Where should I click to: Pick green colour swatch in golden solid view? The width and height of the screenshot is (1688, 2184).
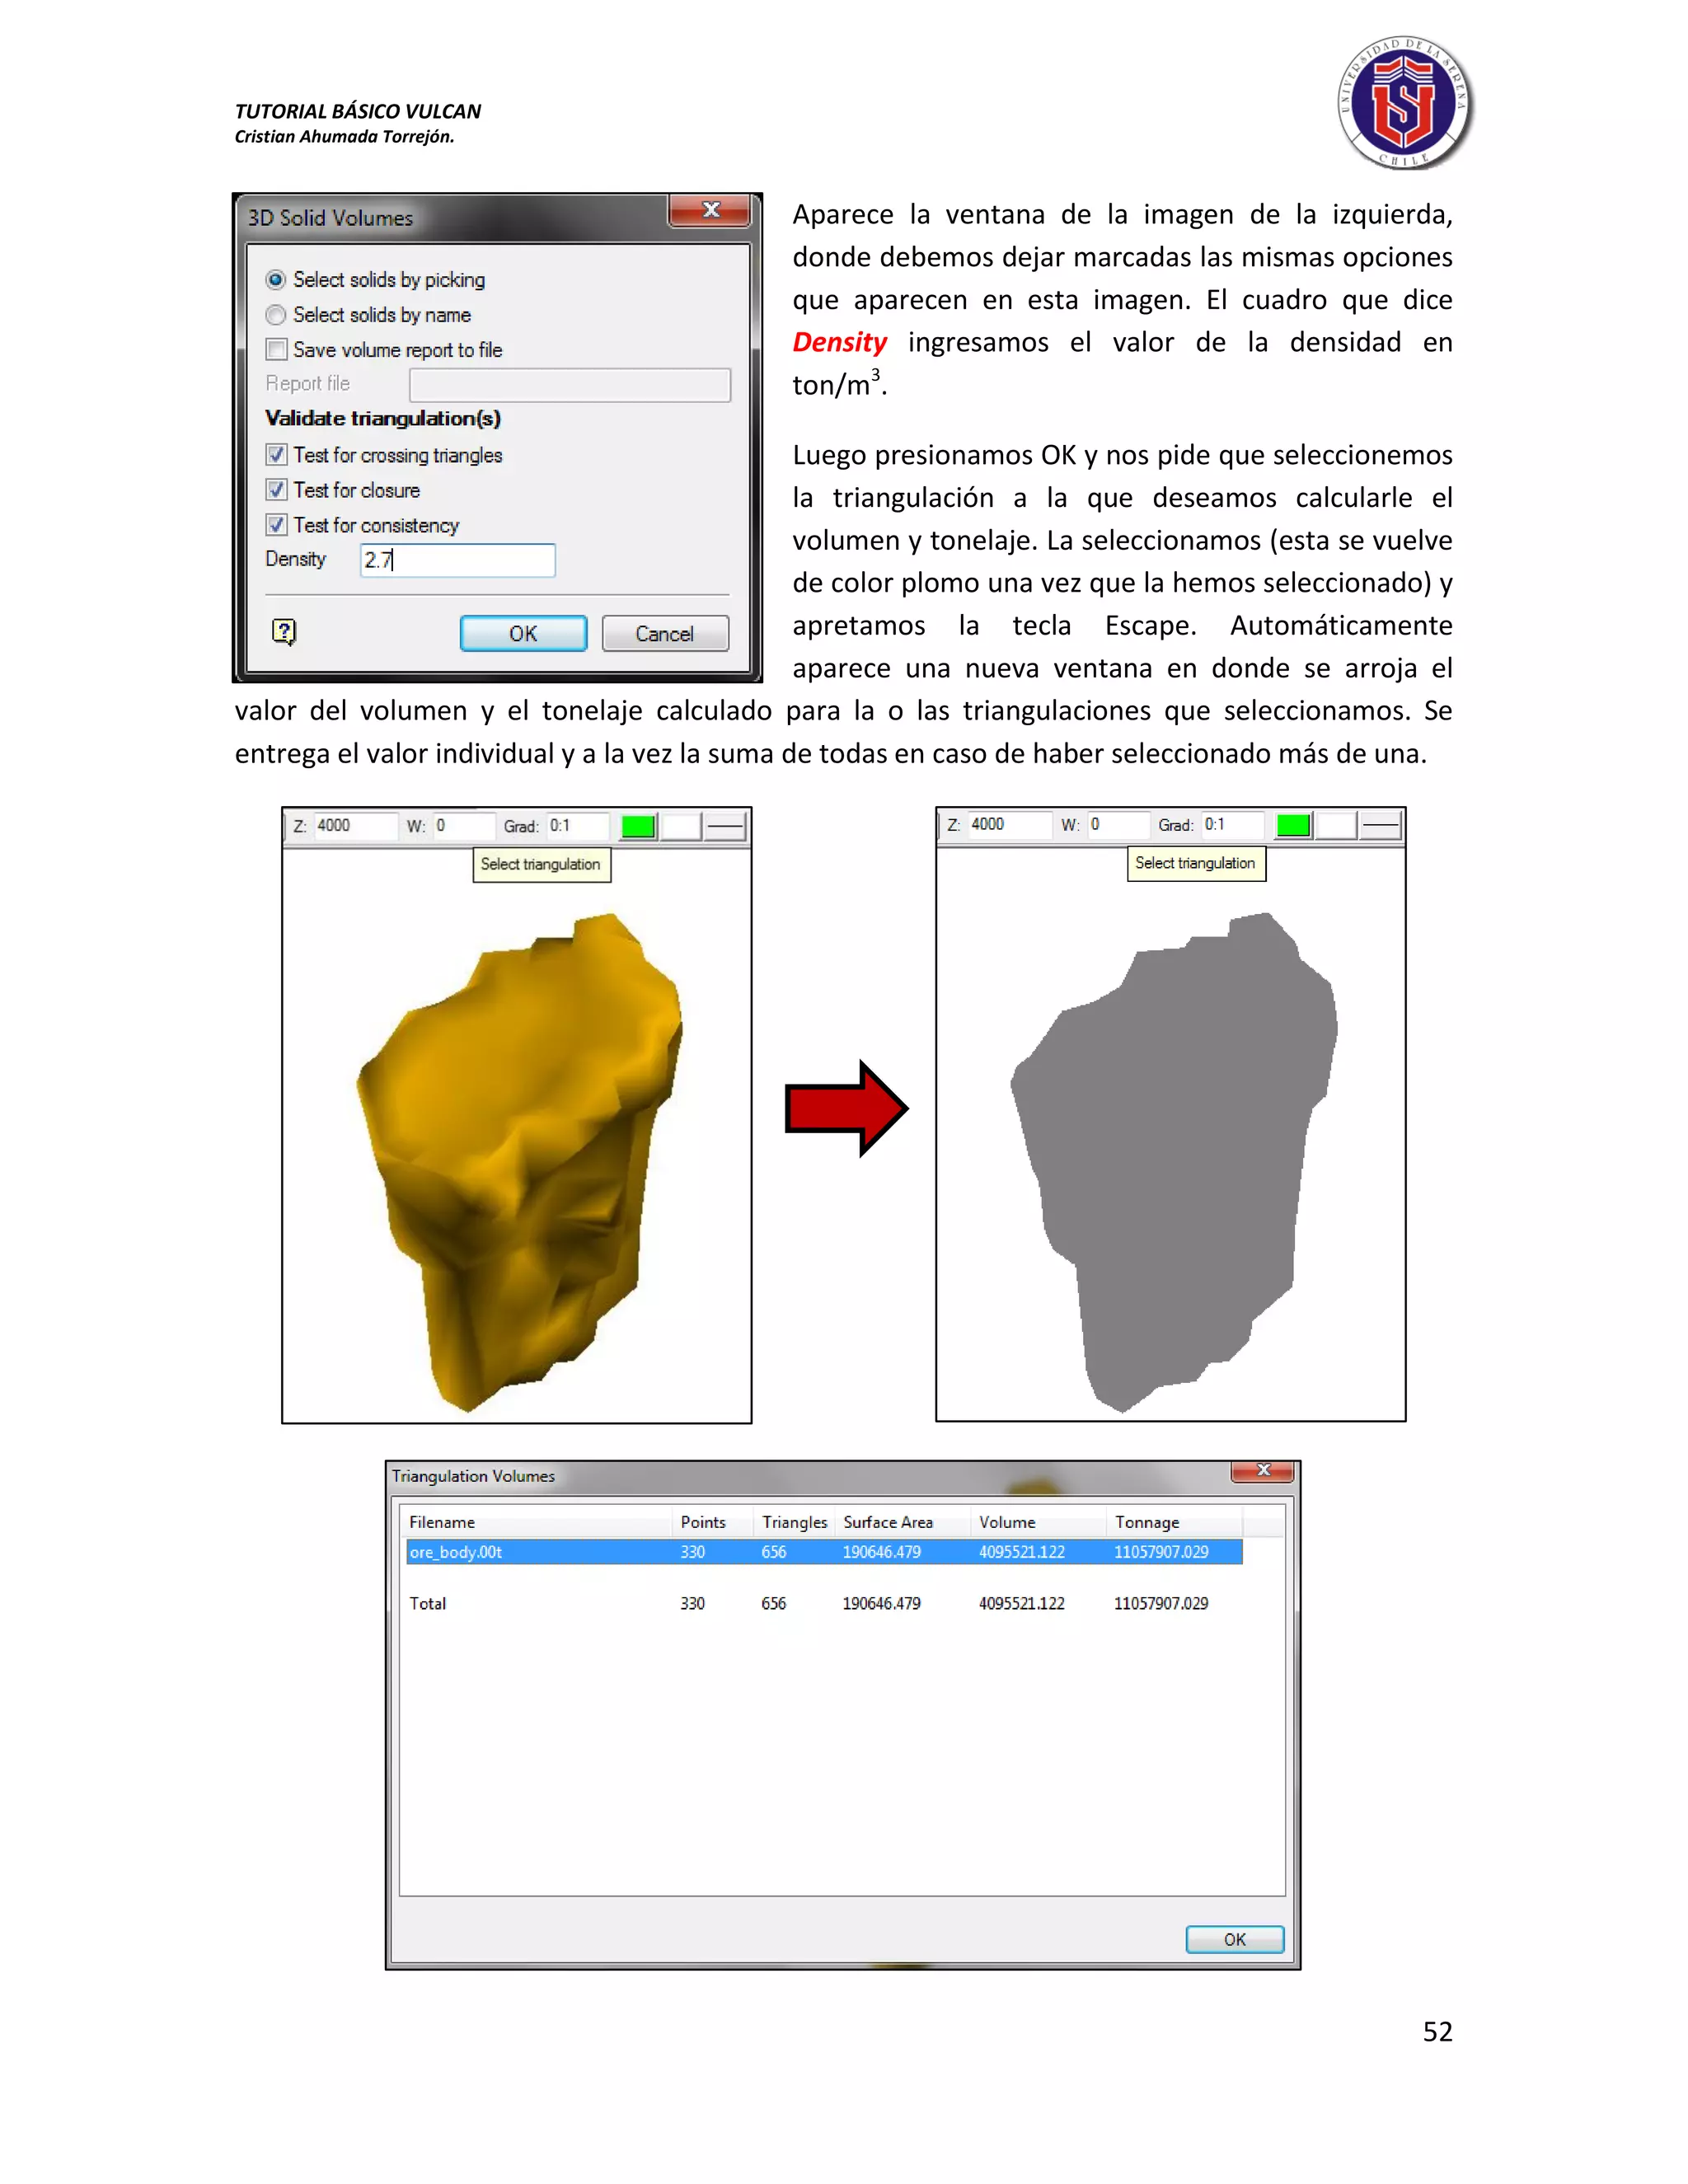tap(638, 827)
